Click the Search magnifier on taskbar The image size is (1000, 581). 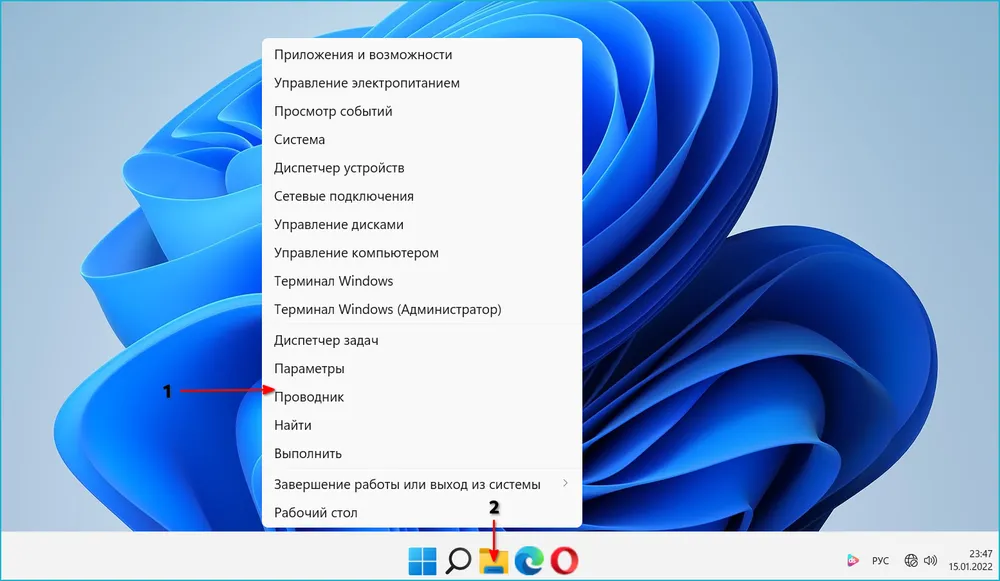tap(458, 561)
